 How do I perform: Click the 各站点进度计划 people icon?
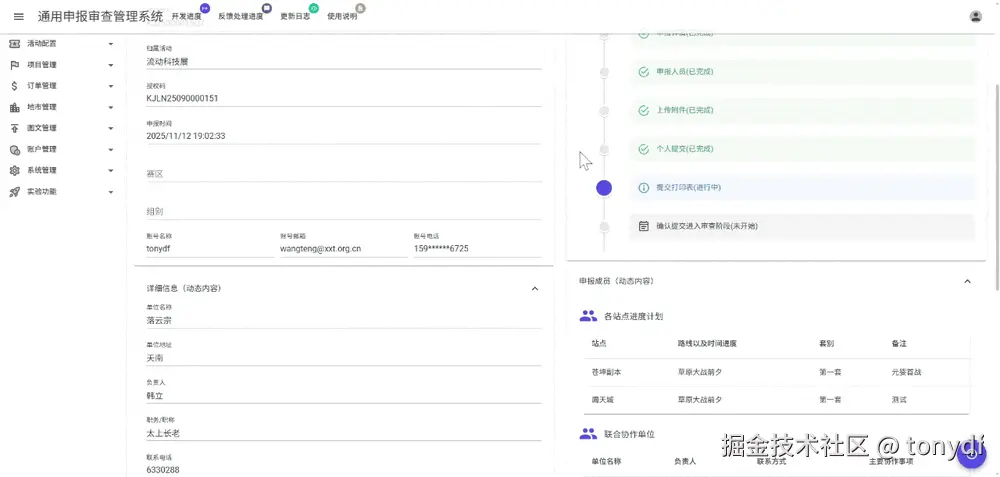[x=588, y=316]
